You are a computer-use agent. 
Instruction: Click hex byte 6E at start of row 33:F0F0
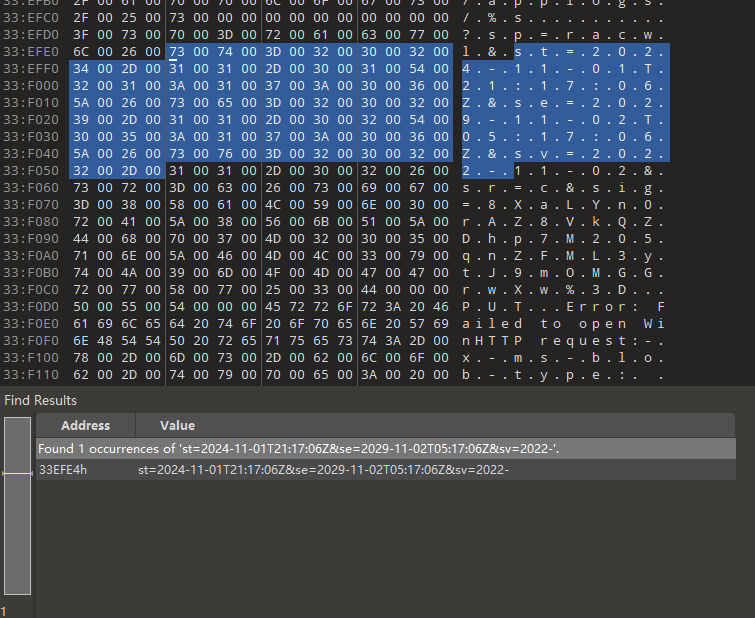point(81,341)
